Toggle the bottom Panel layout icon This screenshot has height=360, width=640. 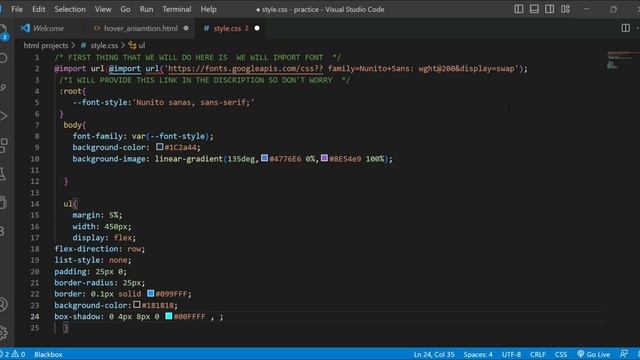tap(534, 9)
